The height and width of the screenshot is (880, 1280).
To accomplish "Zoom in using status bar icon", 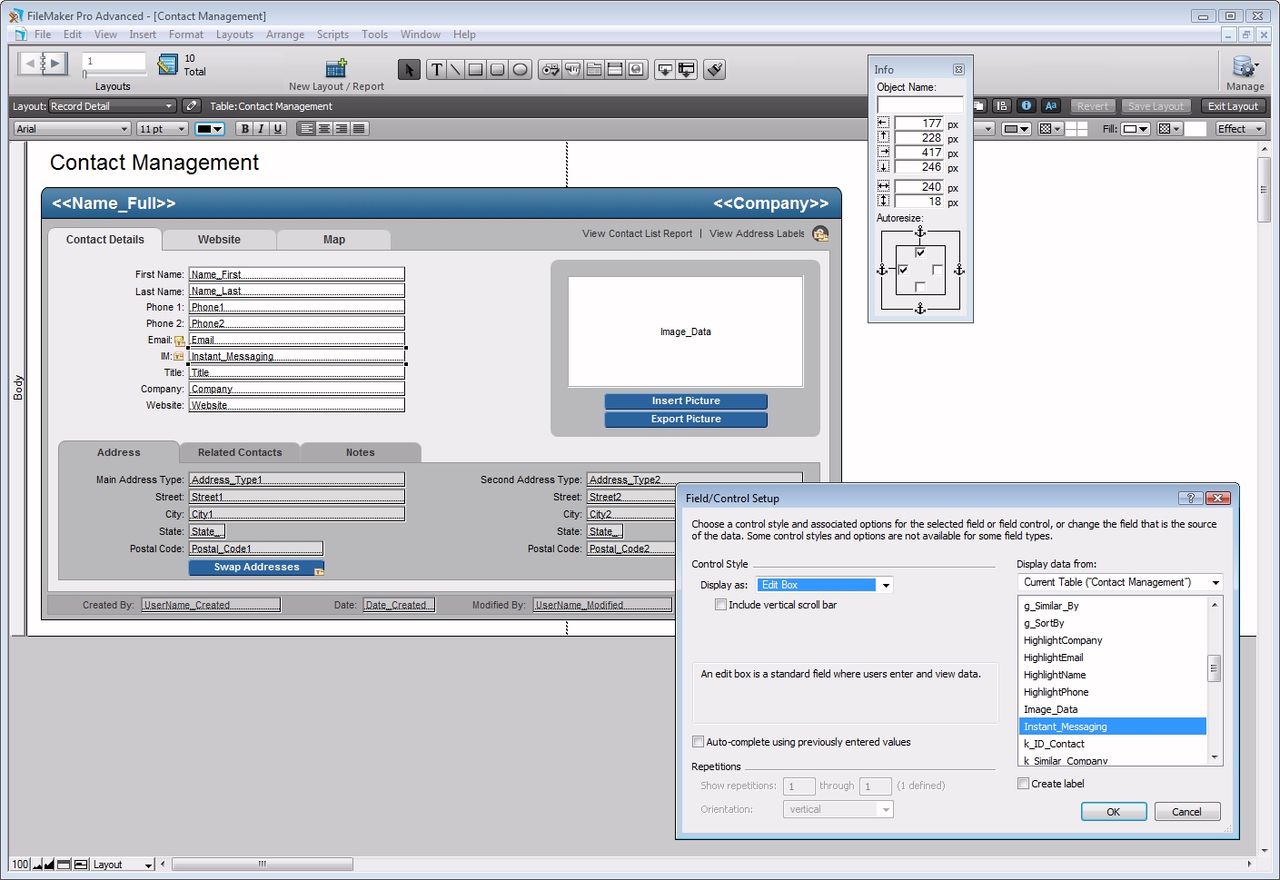I will pyautogui.click(x=51, y=864).
